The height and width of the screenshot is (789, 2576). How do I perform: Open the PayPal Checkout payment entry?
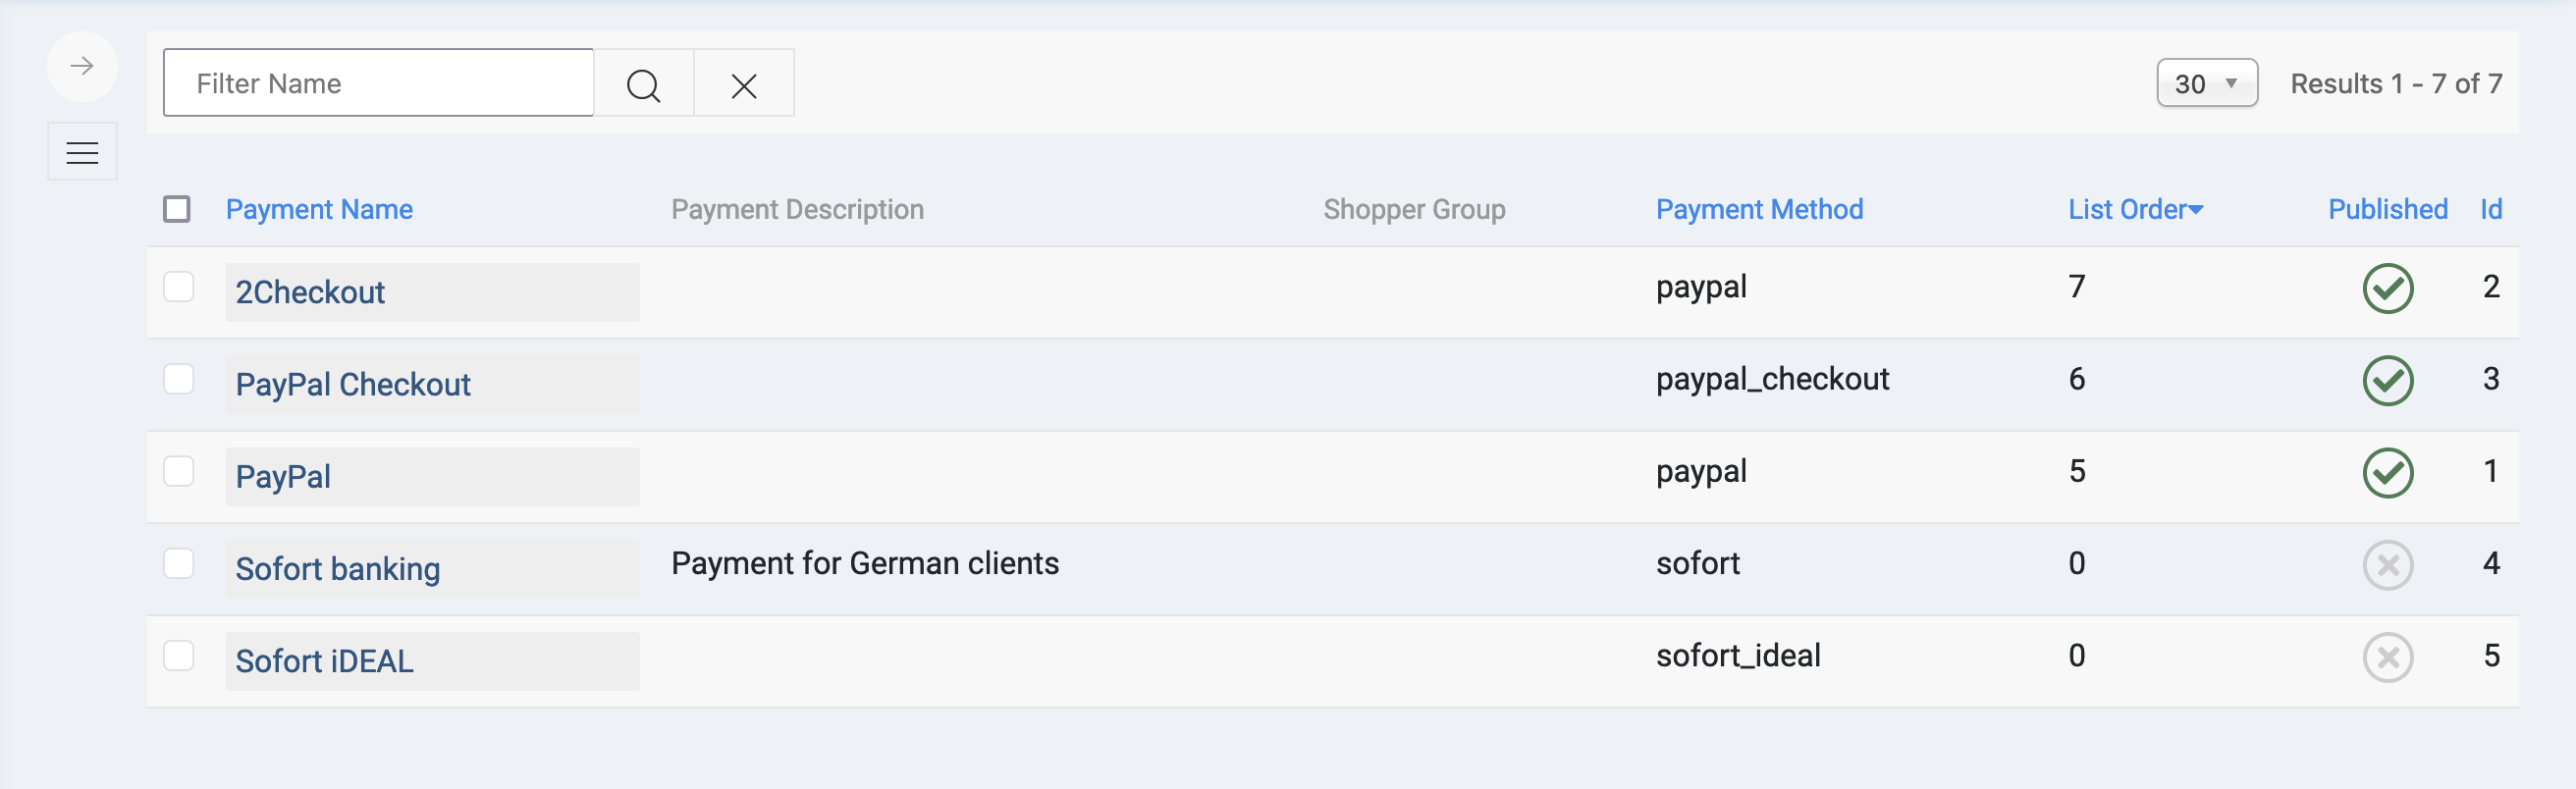point(353,385)
